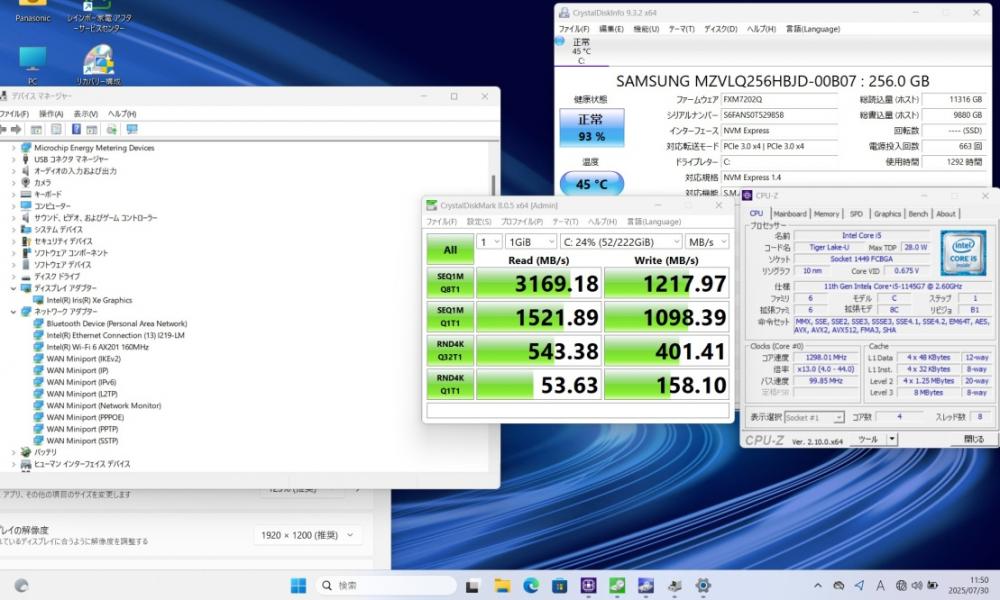
Task: Collapse the ネットワーク アダプター category
Action: (x=13, y=312)
